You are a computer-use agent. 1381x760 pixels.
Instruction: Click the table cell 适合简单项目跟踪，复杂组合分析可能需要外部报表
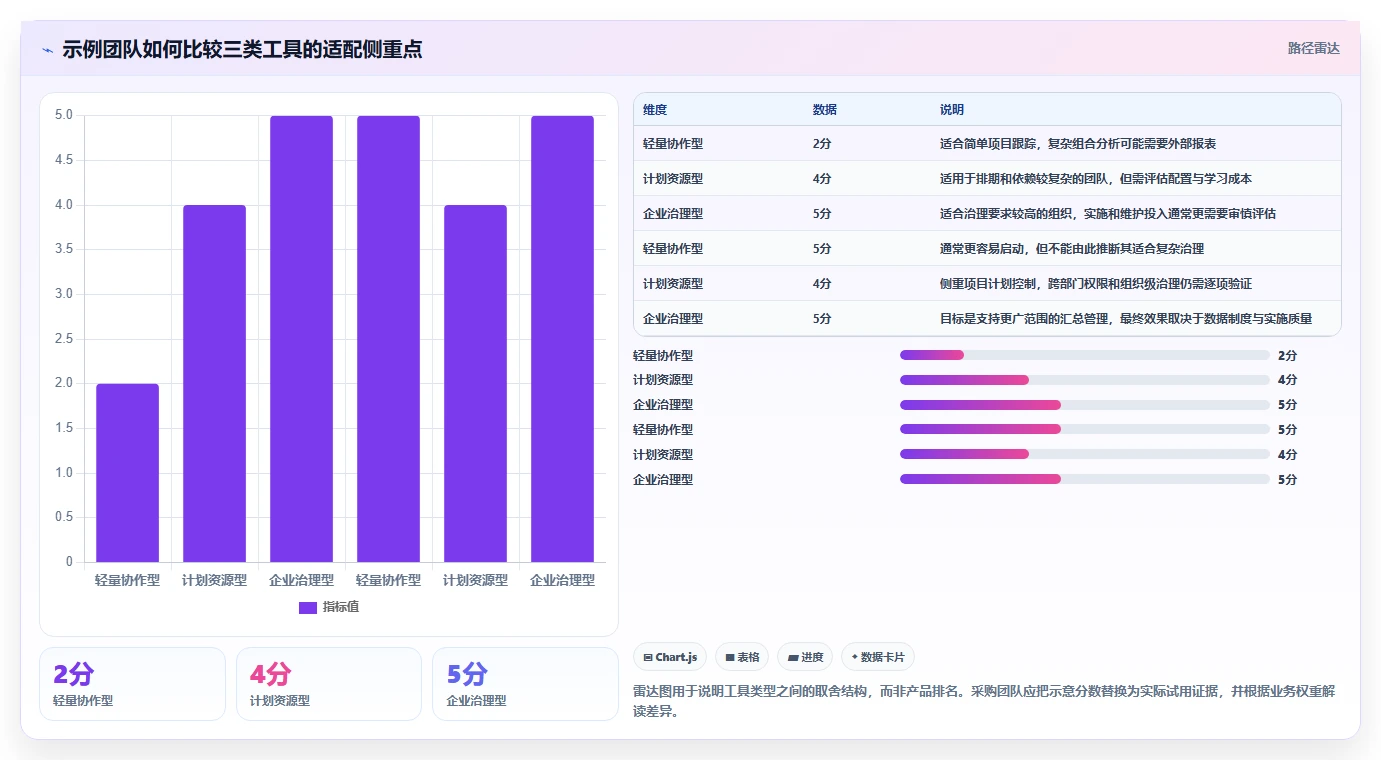tap(1078, 144)
